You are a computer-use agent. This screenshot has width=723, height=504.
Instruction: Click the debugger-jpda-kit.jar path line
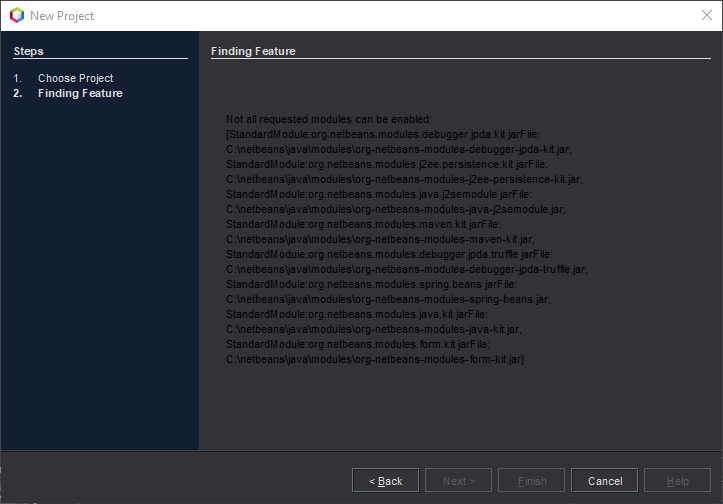pyautogui.click(x=399, y=149)
